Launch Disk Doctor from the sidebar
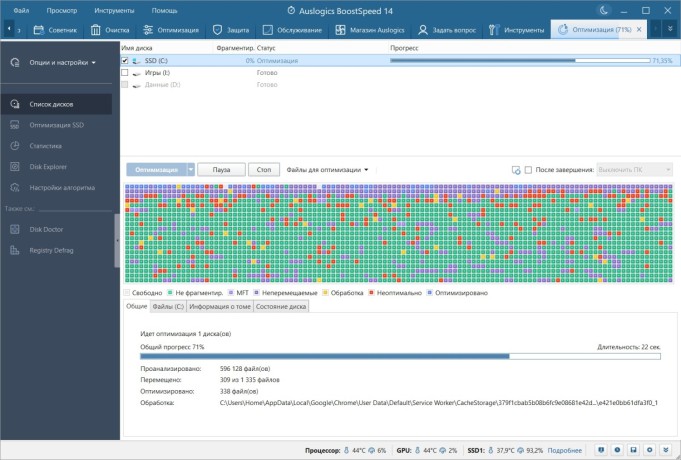The width and height of the screenshot is (681, 460). coord(49,229)
